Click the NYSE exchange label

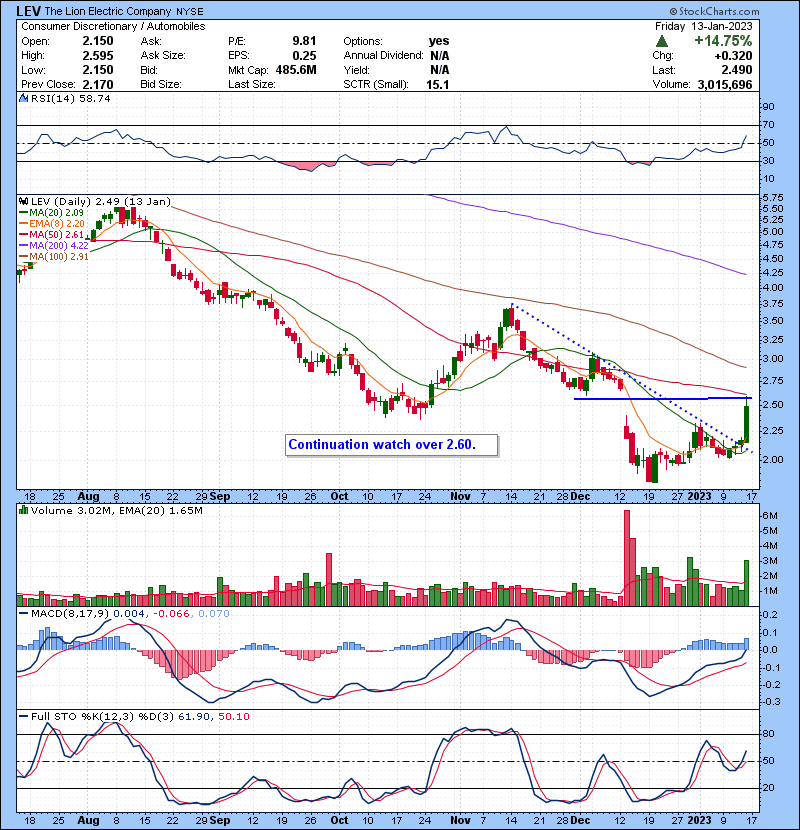tap(189, 11)
